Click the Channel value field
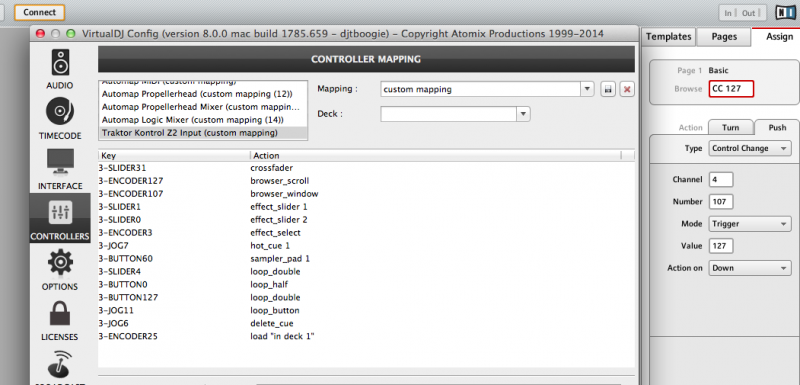The width and height of the screenshot is (800, 385). [721, 179]
